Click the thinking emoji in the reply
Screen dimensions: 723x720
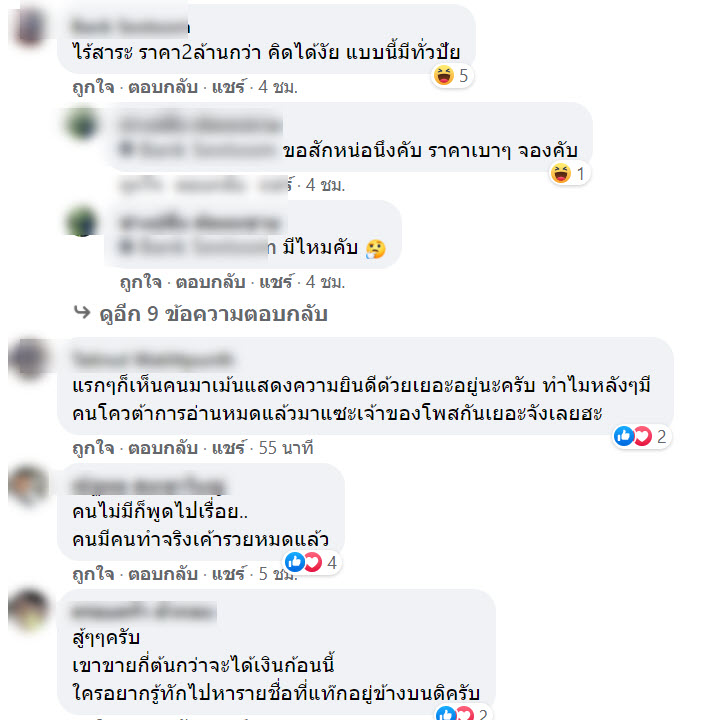(376, 249)
